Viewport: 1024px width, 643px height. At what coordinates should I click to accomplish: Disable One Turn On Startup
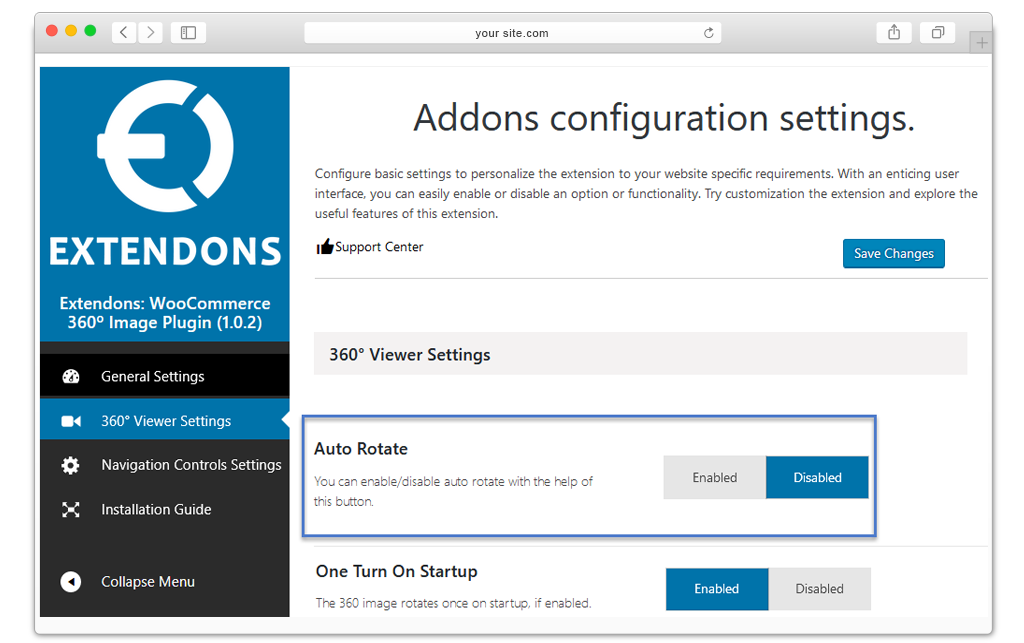coord(819,589)
